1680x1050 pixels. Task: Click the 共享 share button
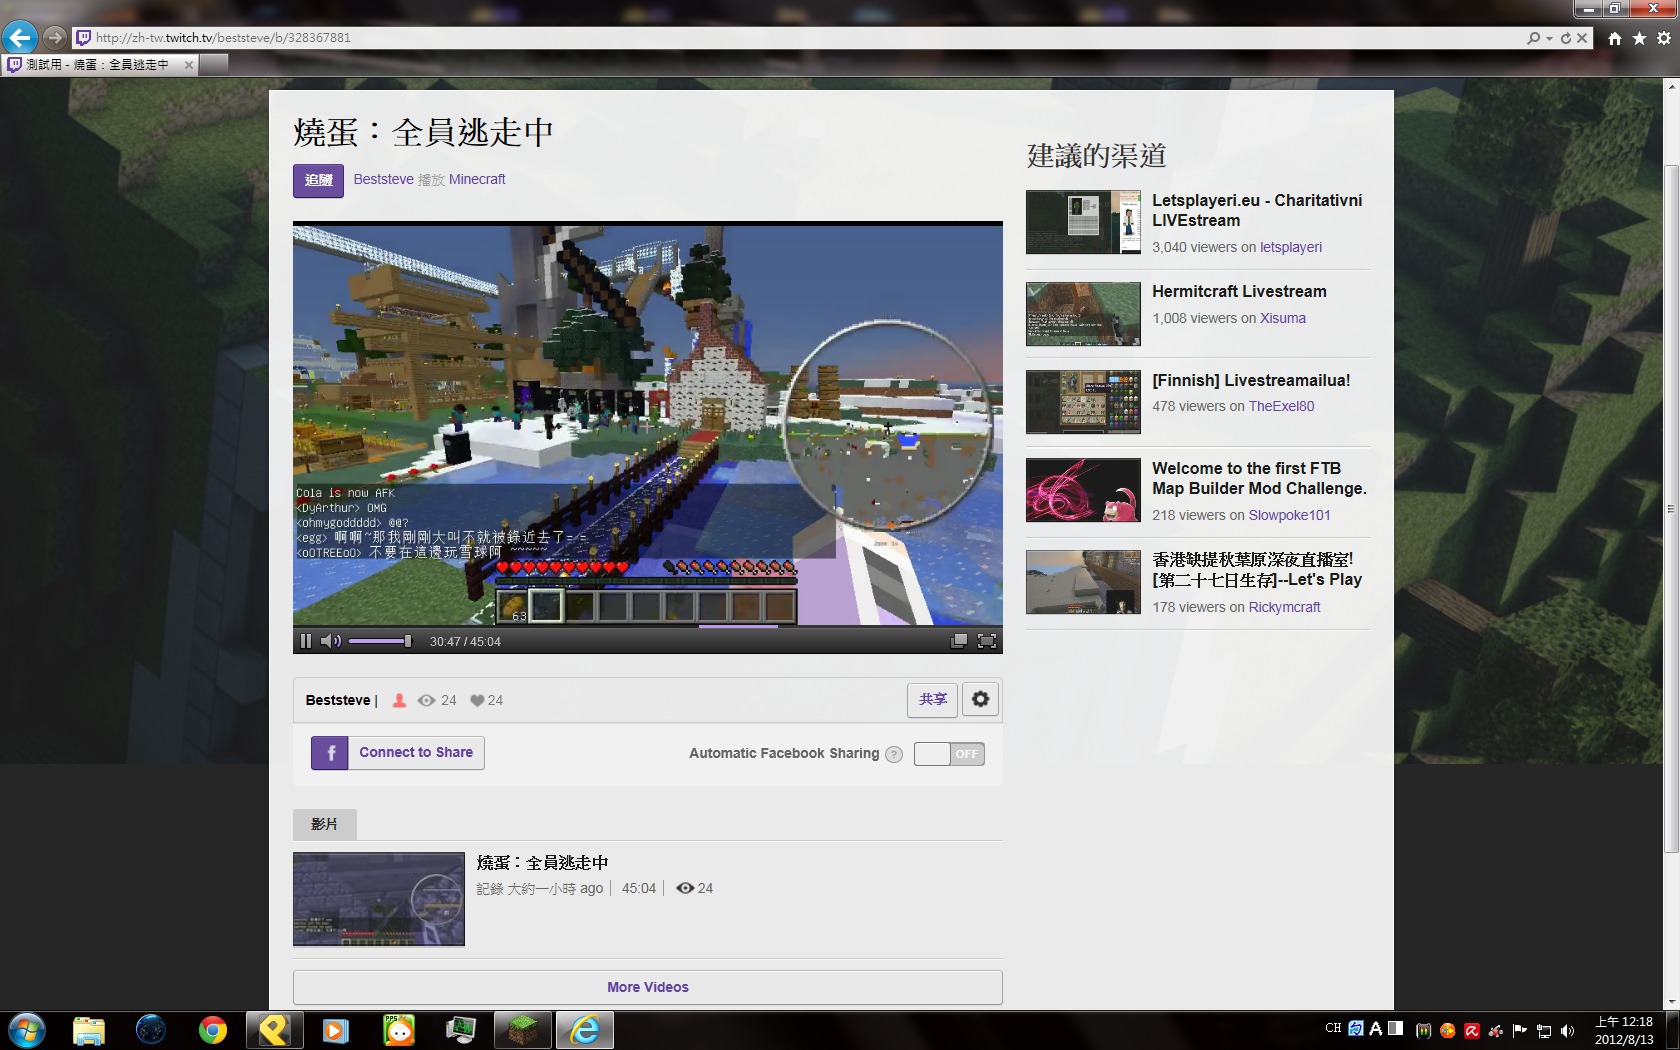point(933,700)
